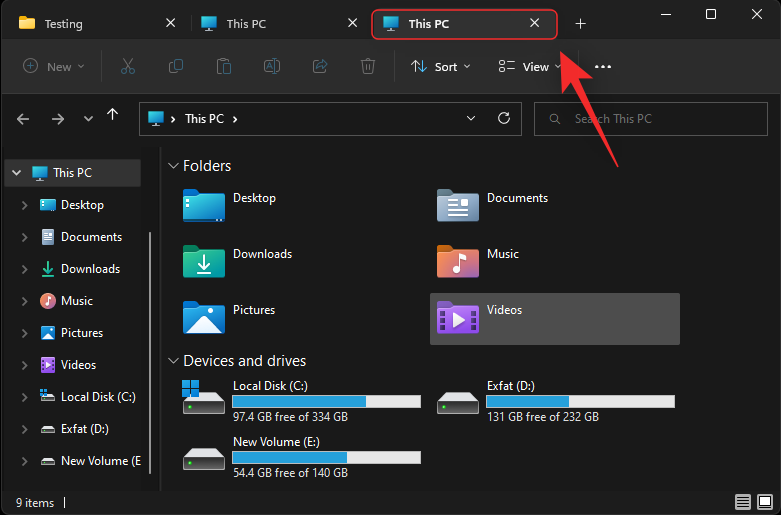Expand Exfat (D:) in sidebar
Screen dimensions: 781x515
[x=24, y=429]
